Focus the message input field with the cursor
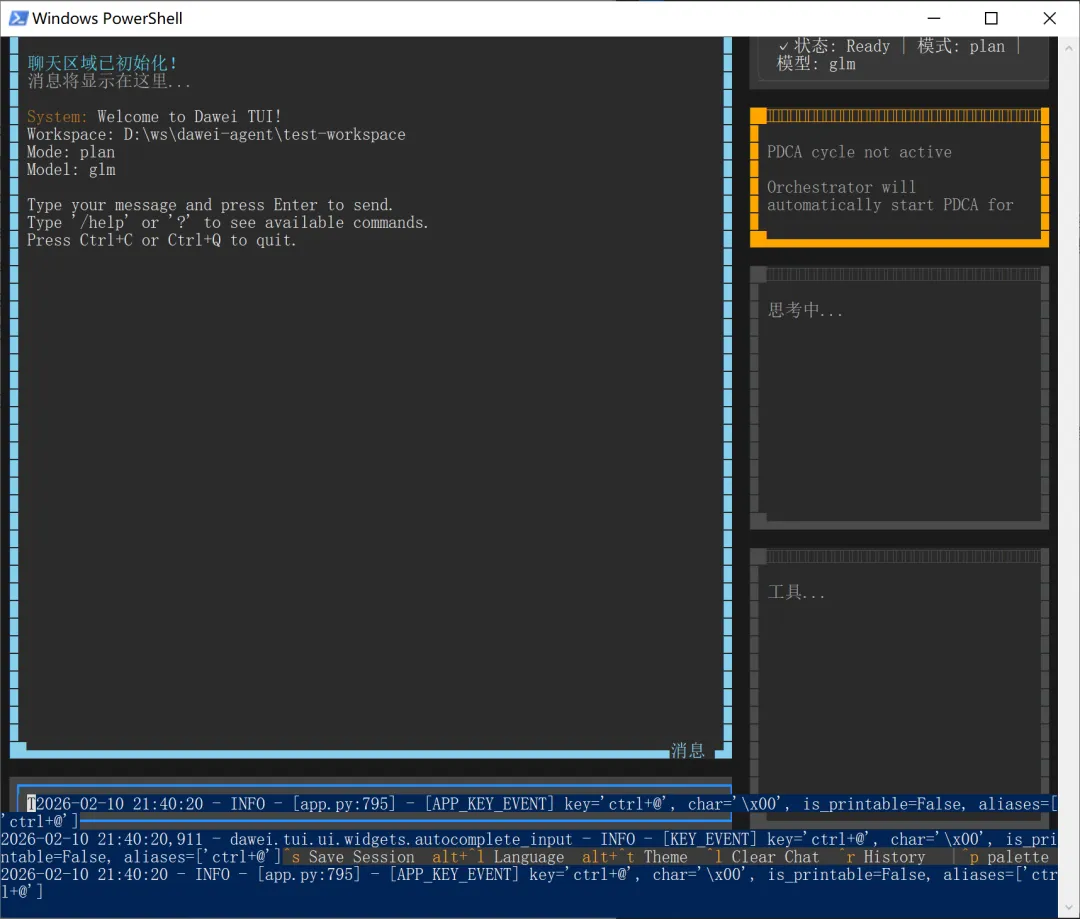Viewport: 1080px width, 919px height. tap(374, 803)
